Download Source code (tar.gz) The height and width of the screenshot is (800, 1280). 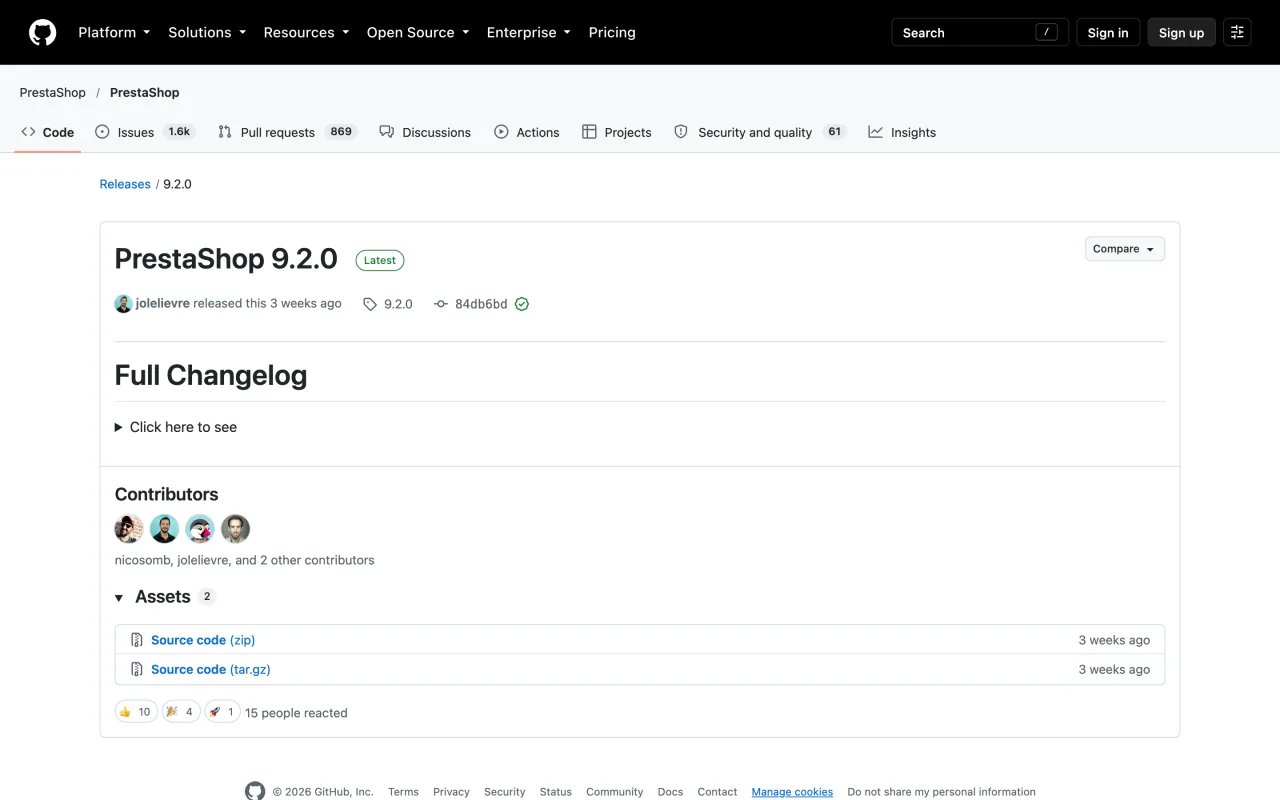(x=211, y=669)
